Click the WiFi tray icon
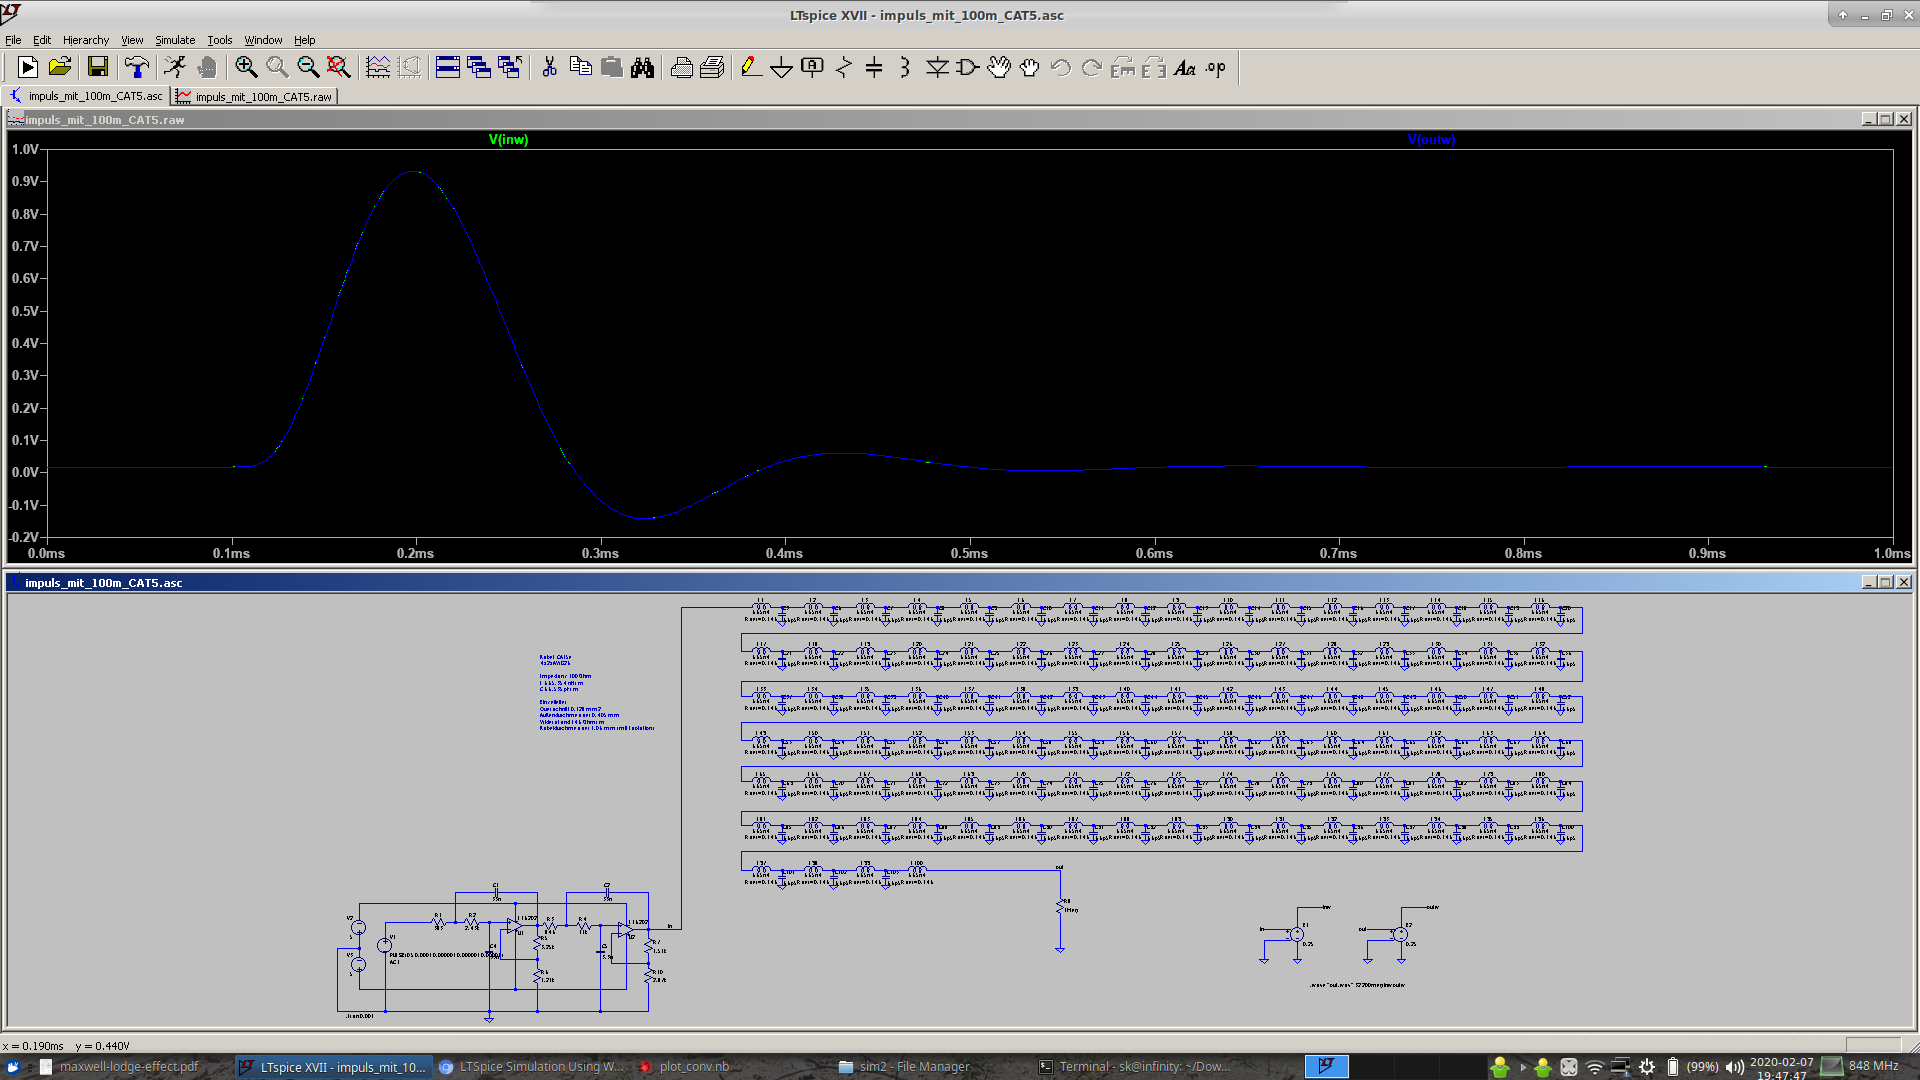The height and width of the screenshot is (1080, 1920). 1595,1067
